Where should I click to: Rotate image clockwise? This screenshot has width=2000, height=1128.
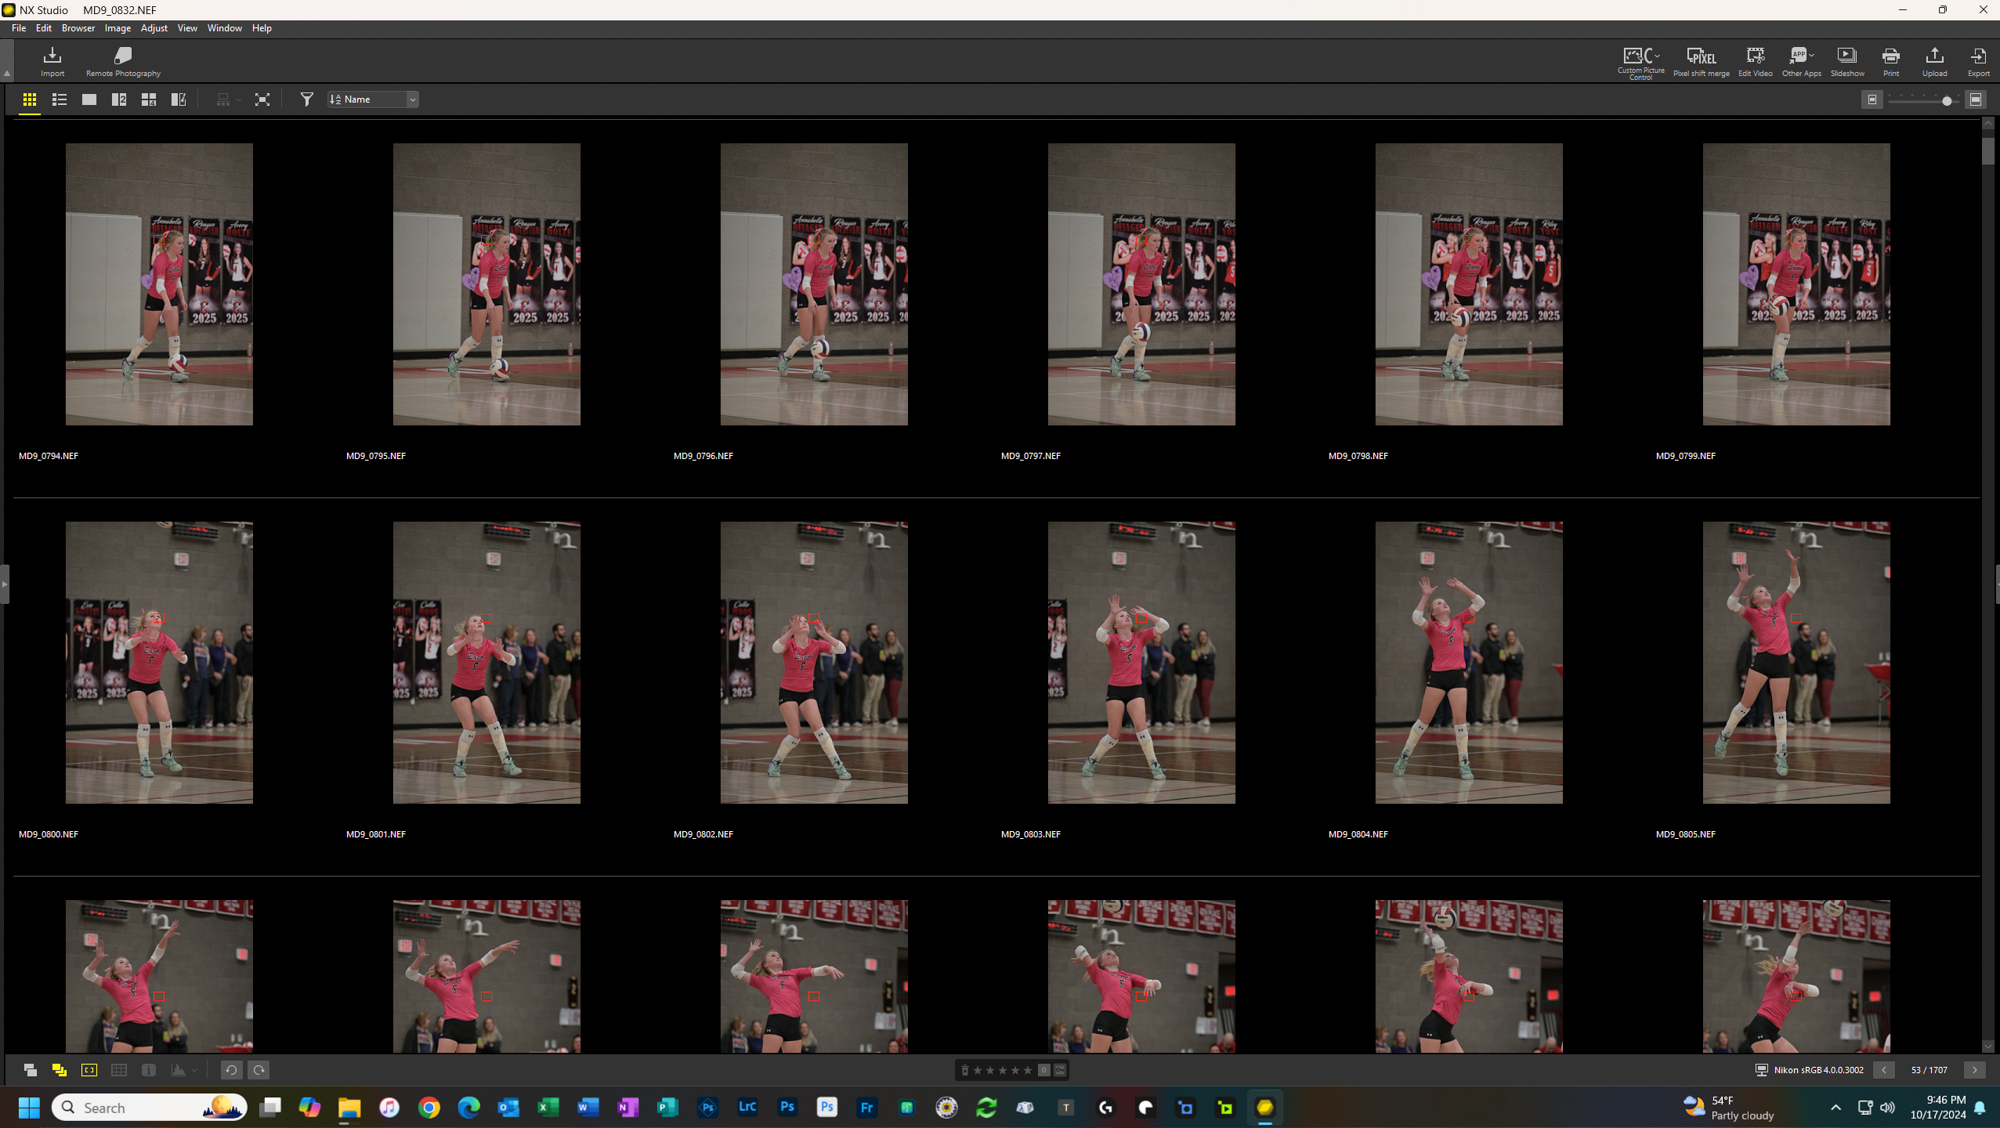click(x=259, y=1070)
